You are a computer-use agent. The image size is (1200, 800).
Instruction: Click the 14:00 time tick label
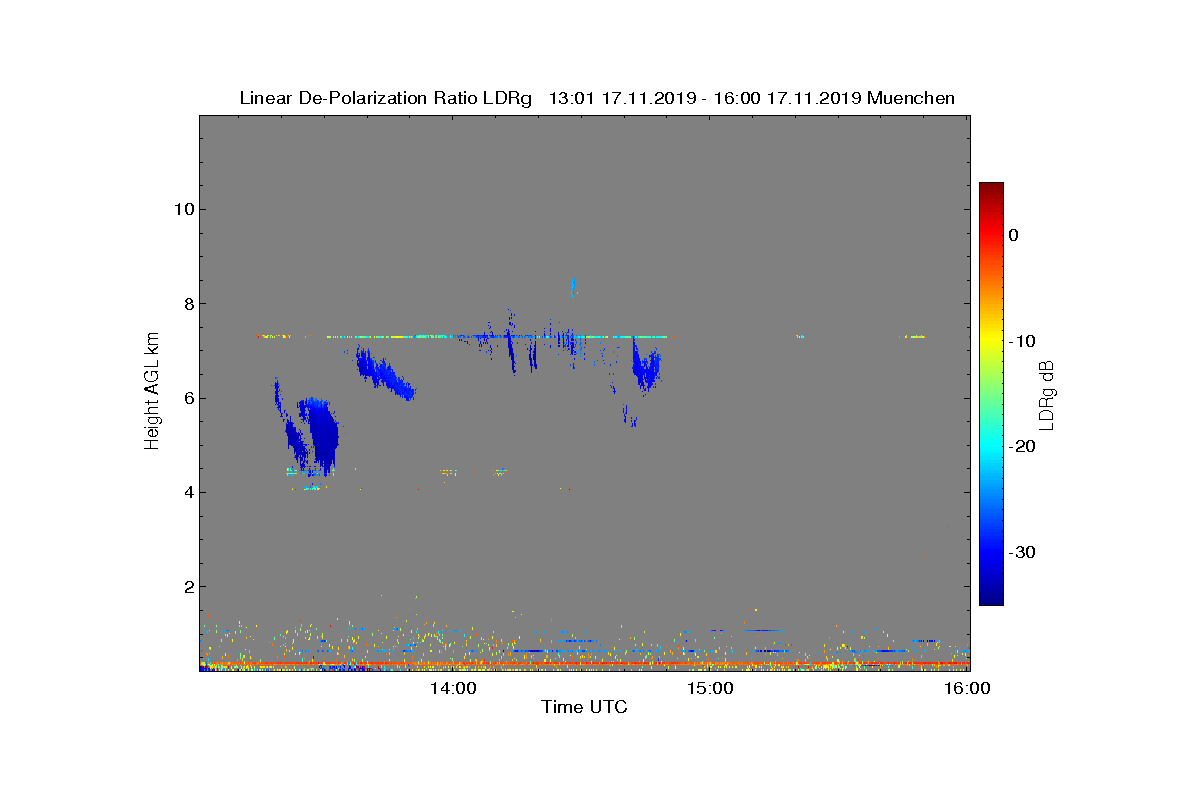[453, 688]
